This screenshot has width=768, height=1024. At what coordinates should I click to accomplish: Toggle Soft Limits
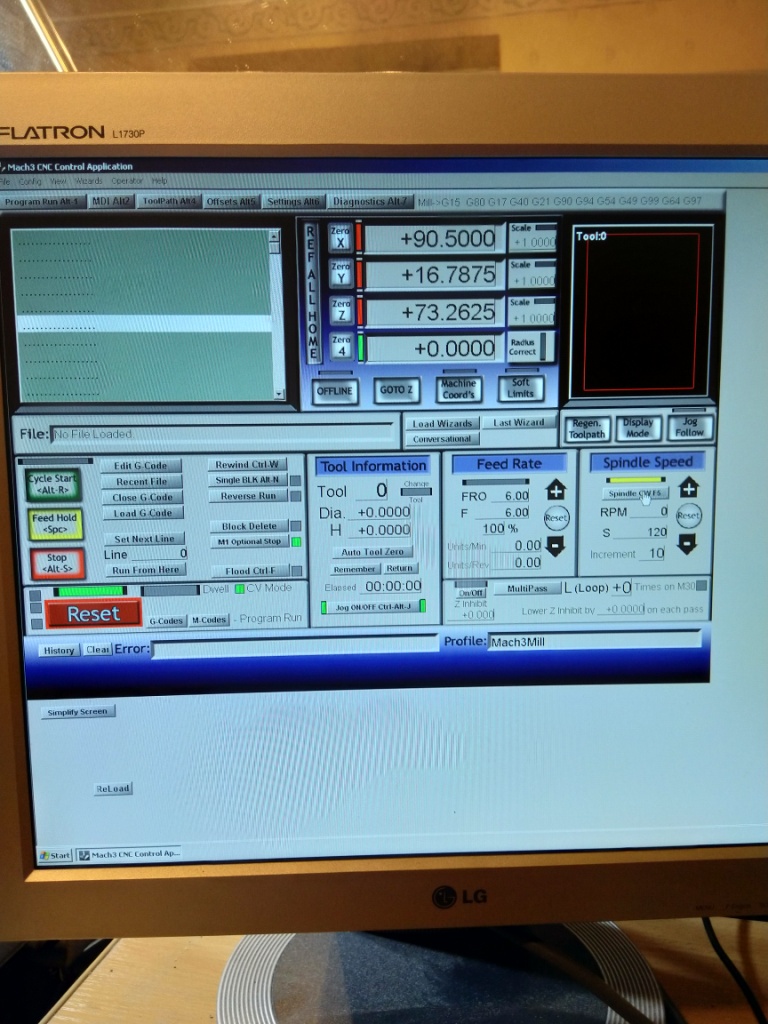coord(520,388)
